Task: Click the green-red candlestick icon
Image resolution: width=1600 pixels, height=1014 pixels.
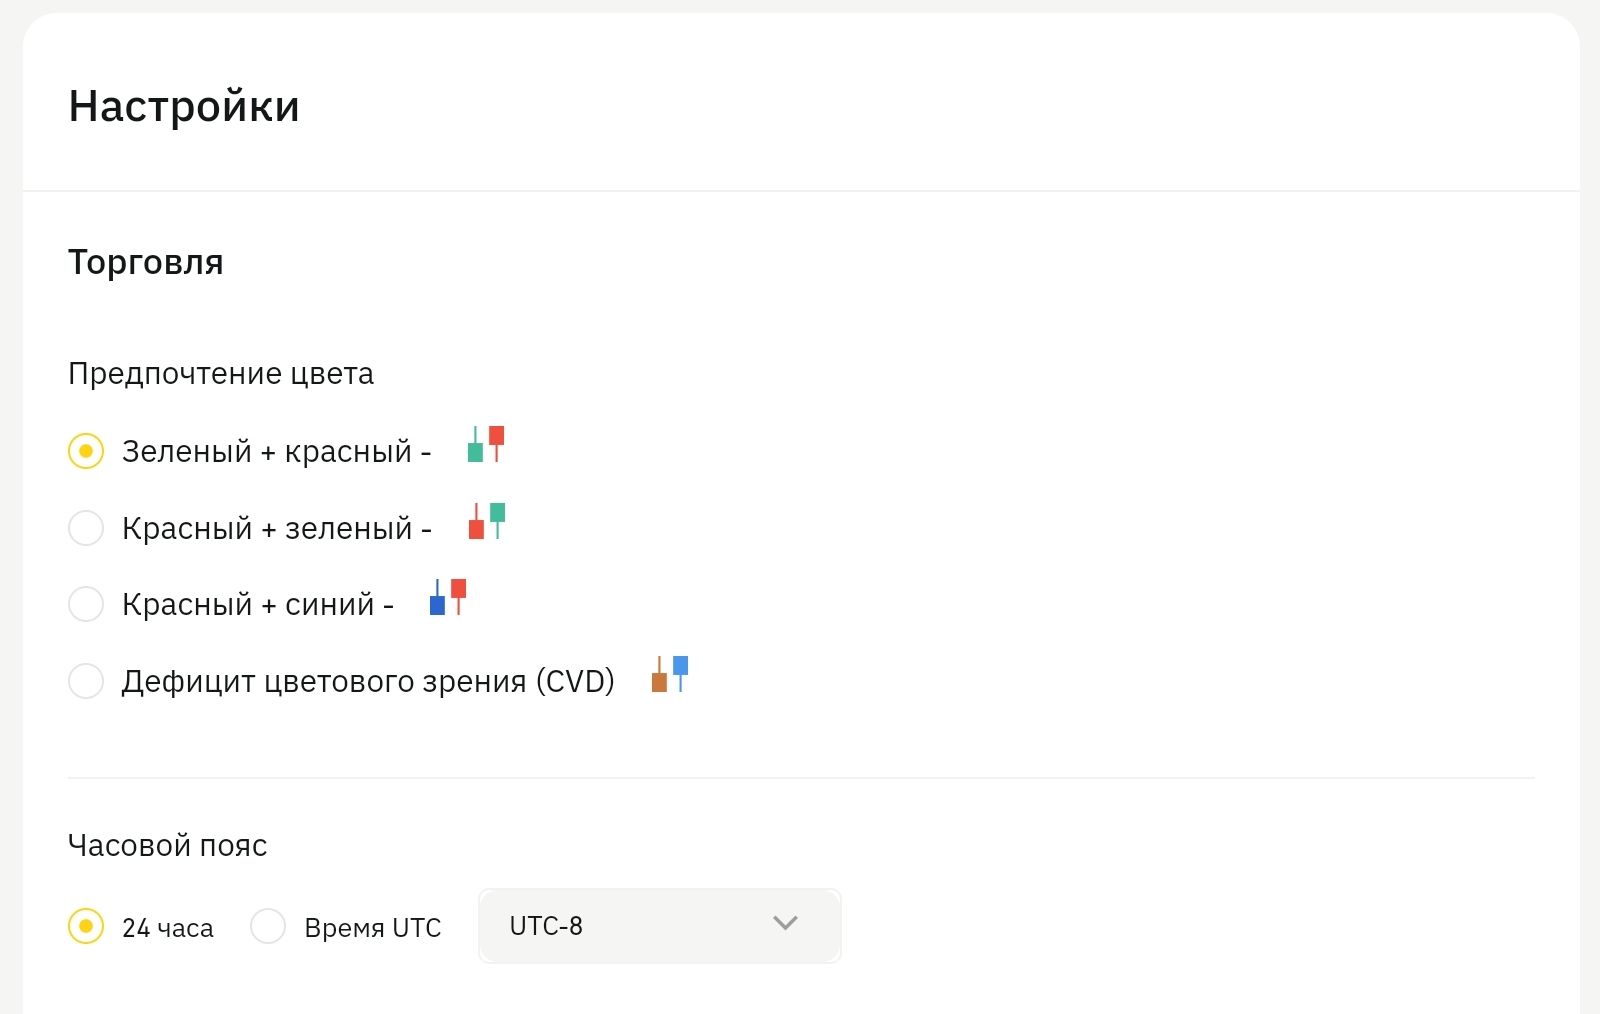Action: pos(486,445)
